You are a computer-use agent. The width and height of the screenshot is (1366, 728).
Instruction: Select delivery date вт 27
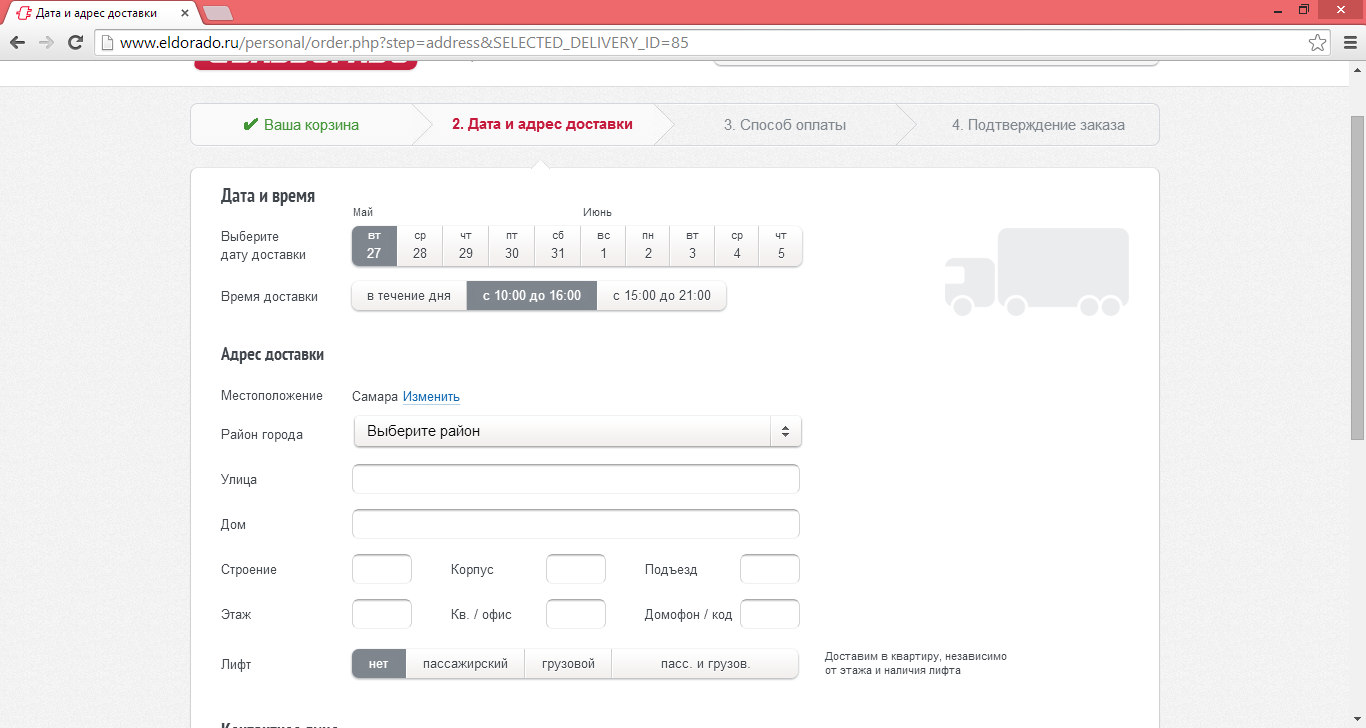(x=374, y=246)
